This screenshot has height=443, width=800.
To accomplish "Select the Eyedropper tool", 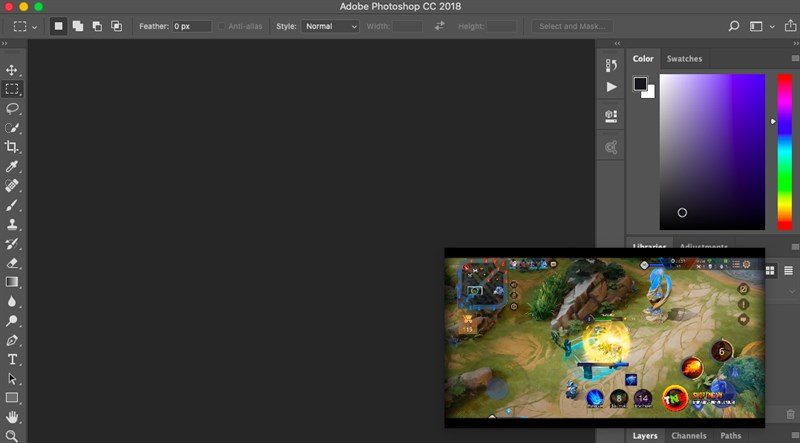I will click(12, 166).
